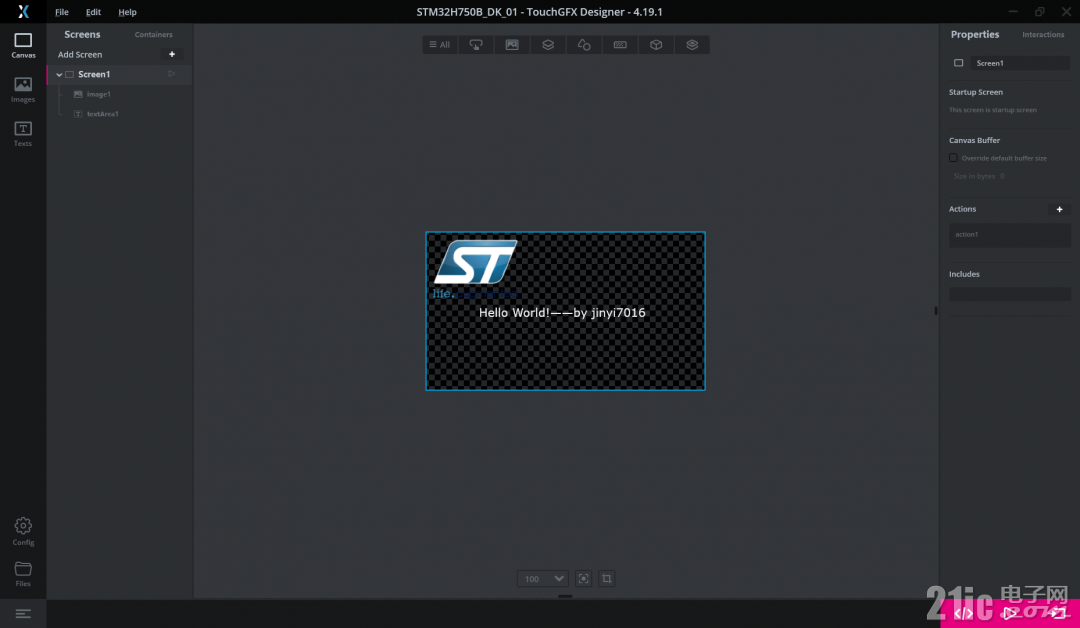Image resolution: width=1080 pixels, height=628 pixels.
Task: Select the ST logo image on the canvas
Action: tap(475, 269)
